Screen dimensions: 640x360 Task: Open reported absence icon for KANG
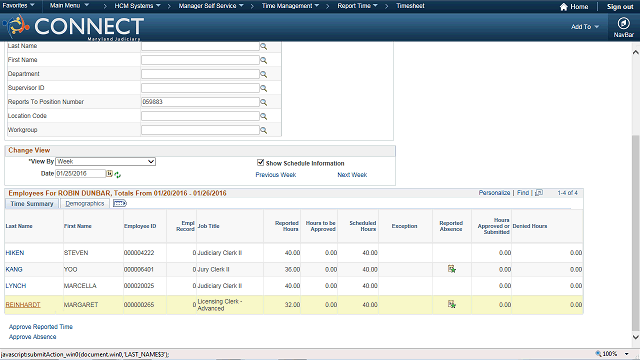[451, 269]
